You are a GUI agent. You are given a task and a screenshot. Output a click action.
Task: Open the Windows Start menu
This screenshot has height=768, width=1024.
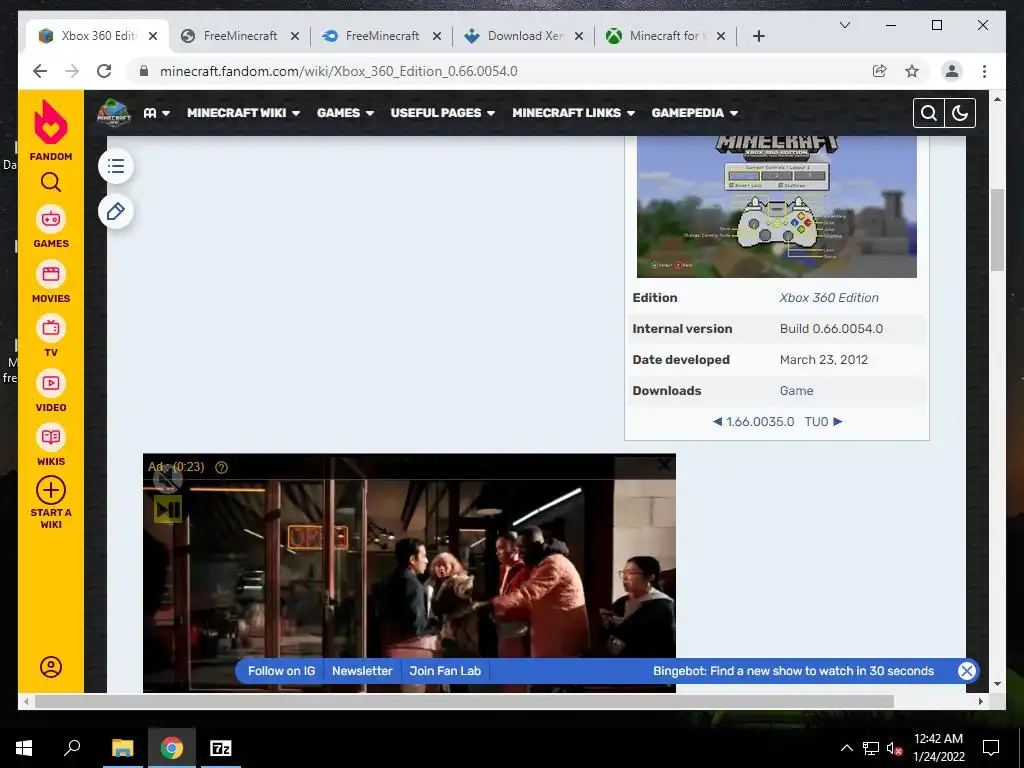click(x=24, y=748)
